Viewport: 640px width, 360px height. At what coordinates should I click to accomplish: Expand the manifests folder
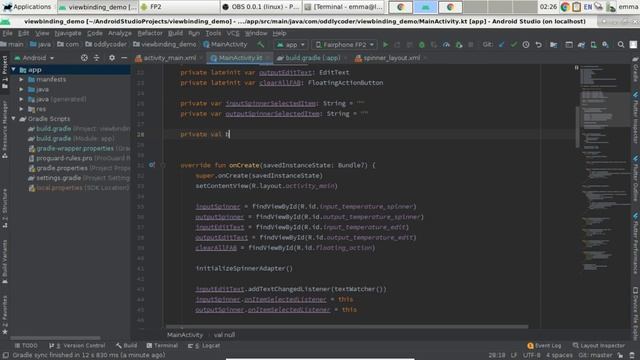pyautogui.click(x=21, y=80)
